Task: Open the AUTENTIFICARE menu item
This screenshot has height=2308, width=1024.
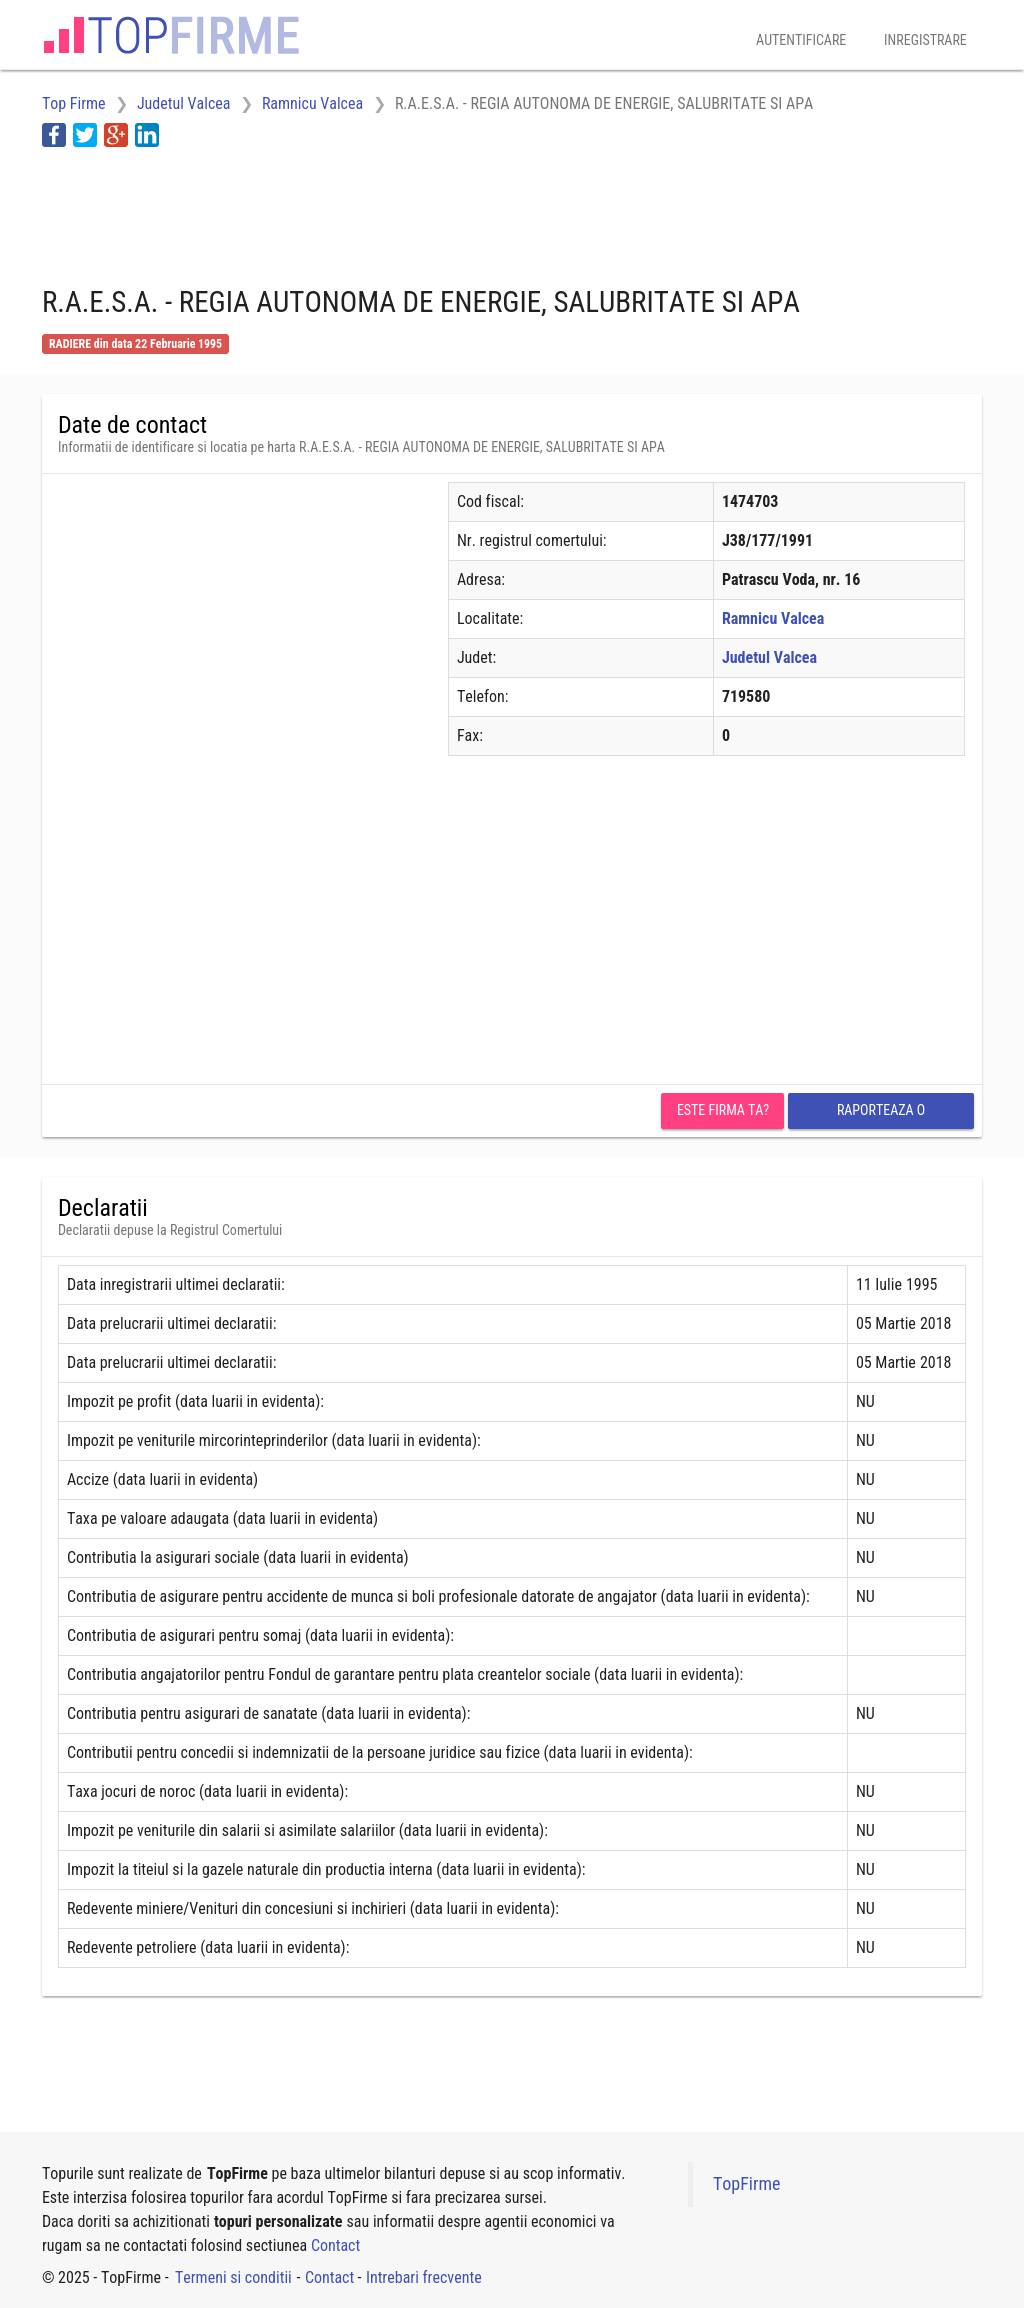Action: tap(800, 40)
